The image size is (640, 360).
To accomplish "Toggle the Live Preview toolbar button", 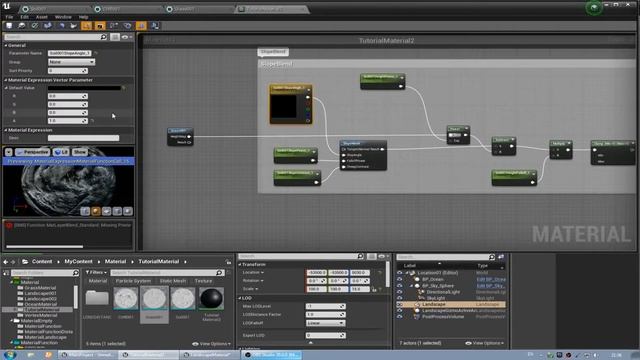I will point(100,26).
